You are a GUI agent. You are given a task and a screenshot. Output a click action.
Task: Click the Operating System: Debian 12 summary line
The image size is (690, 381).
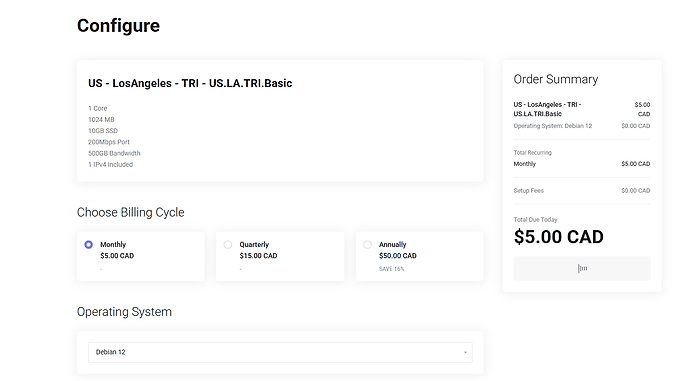pyautogui.click(x=553, y=126)
